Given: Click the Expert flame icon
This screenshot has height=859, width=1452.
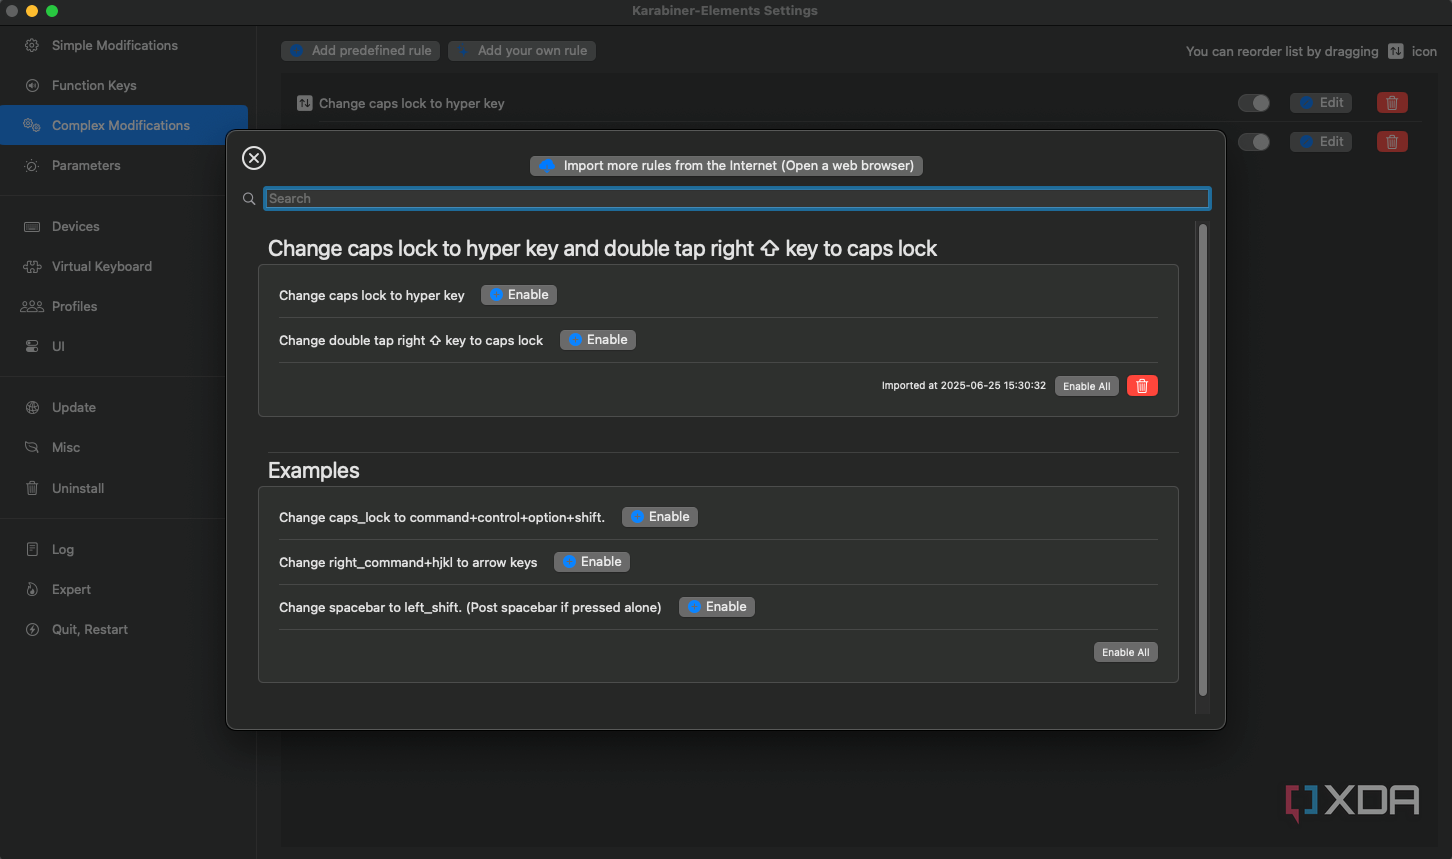Looking at the screenshot, I should point(32,590).
